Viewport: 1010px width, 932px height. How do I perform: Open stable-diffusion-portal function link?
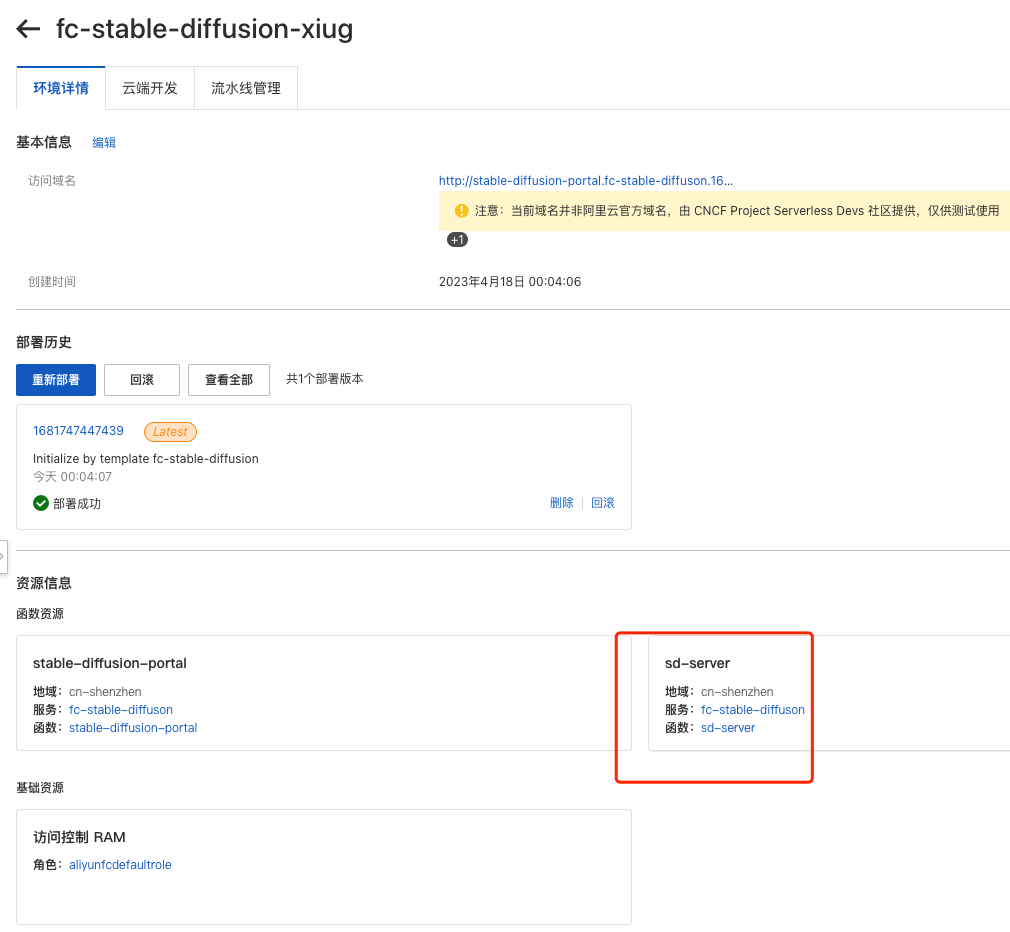(133, 728)
